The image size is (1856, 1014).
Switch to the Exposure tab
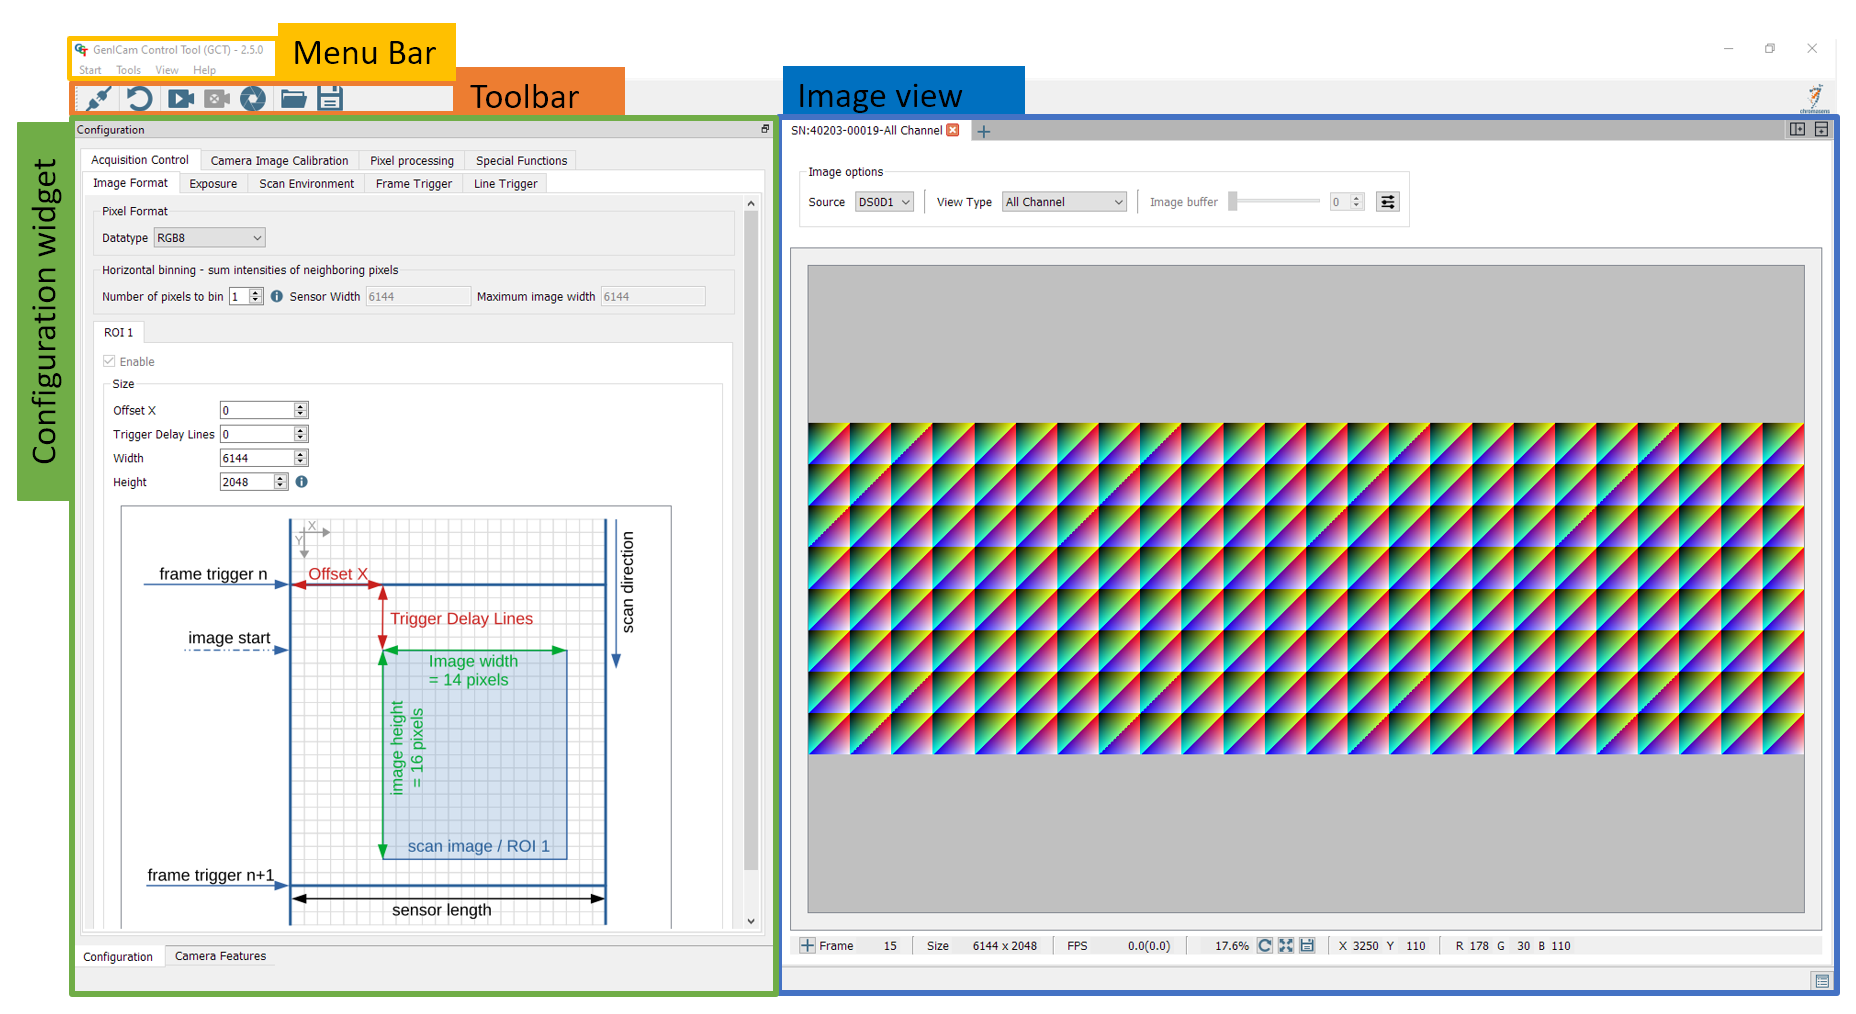click(x=213, y=184)
